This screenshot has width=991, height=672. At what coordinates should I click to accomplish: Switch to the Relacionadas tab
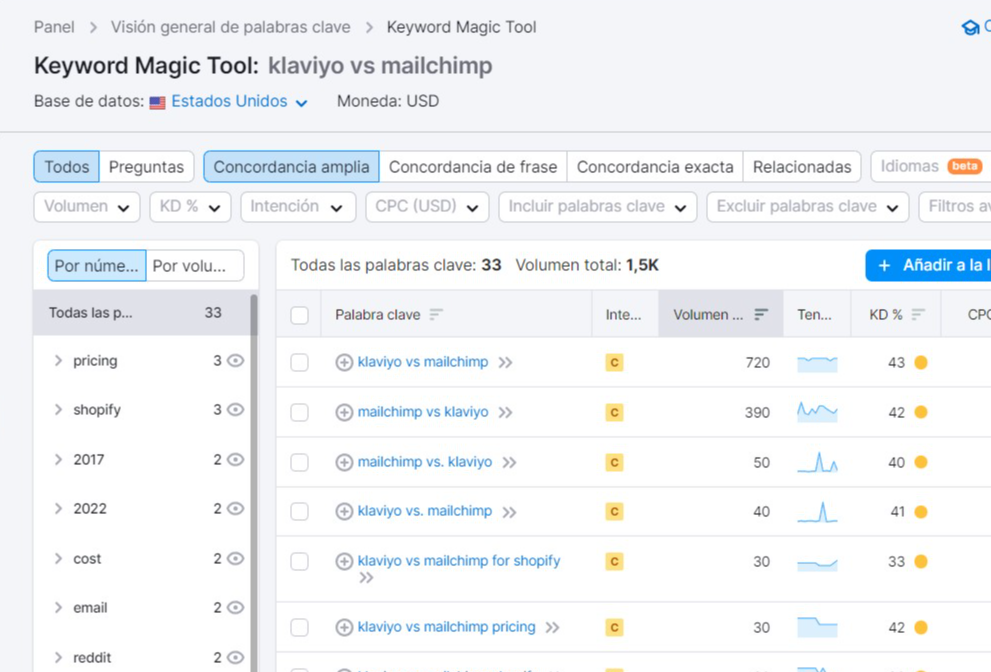coord(802,167)
